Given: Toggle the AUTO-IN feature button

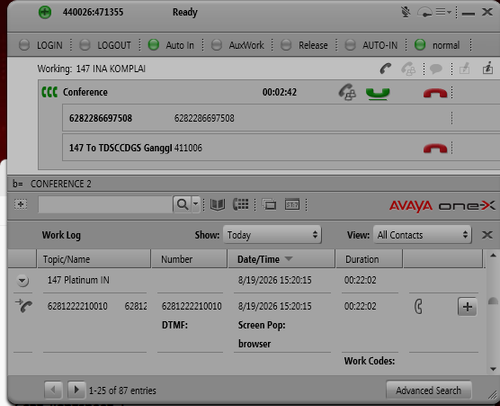Looking at the screenshot, I should tap(371, 45).
